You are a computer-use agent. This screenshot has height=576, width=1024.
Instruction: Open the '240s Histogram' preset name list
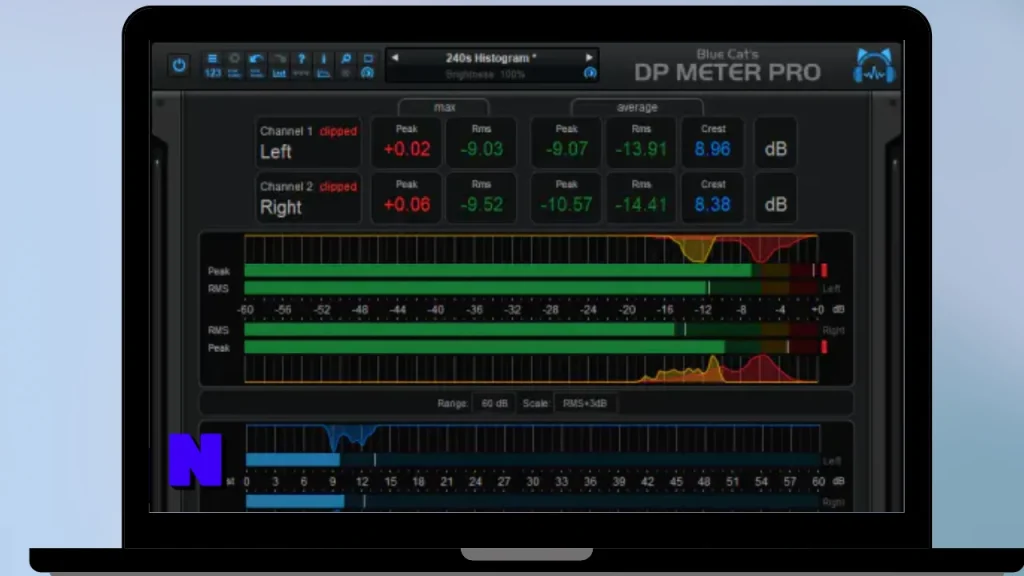coord(491,57)
